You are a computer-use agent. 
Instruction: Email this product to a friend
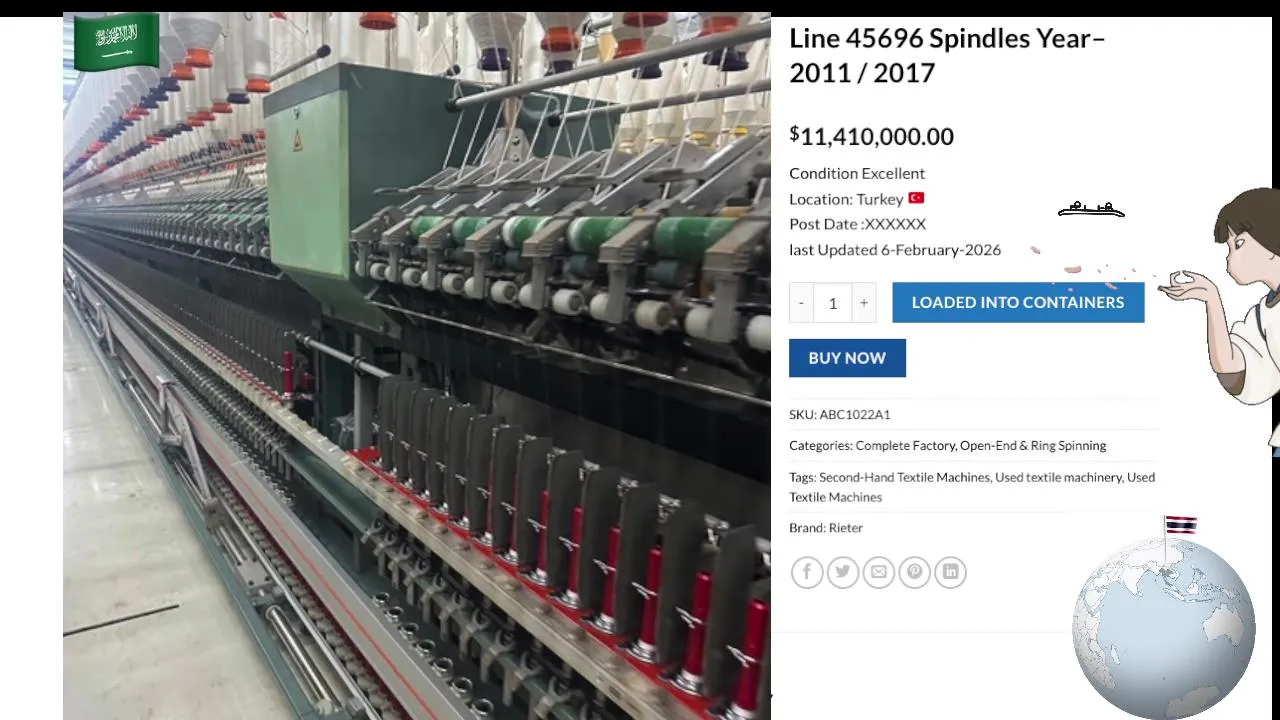(879, 572)
